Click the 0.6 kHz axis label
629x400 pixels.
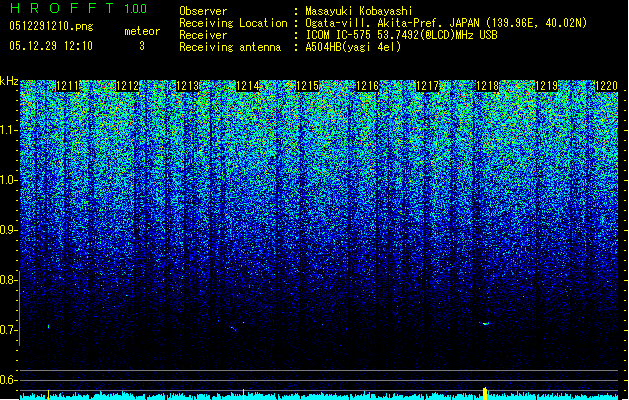point(8,380)
